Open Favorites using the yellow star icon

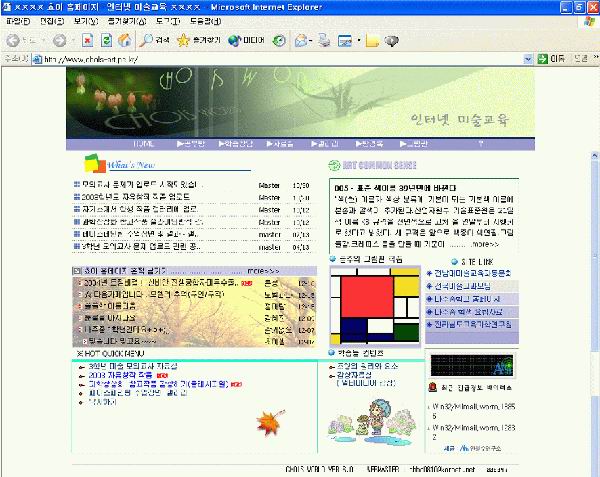click(x=183, y=40)
